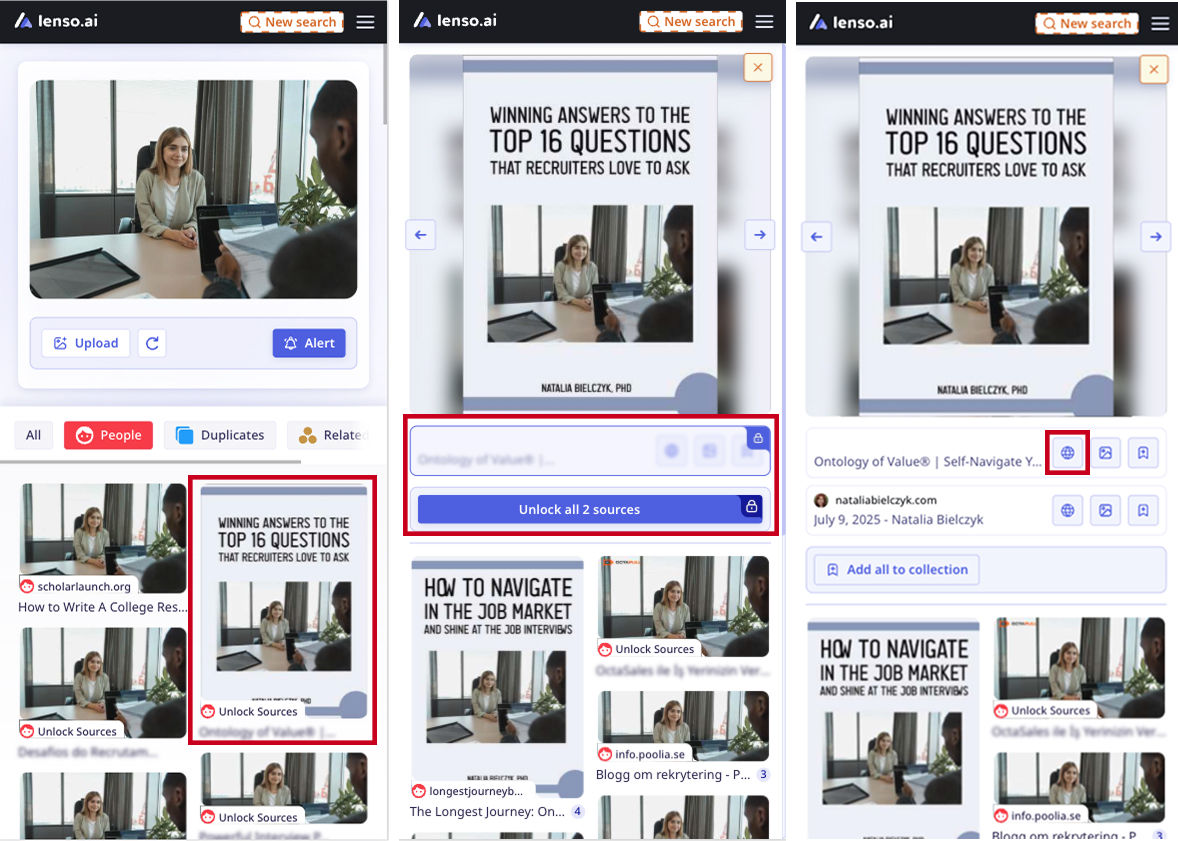This screenshot has width=1178, height=841.
Task: Select the All results tab
Action: (34, 435)
